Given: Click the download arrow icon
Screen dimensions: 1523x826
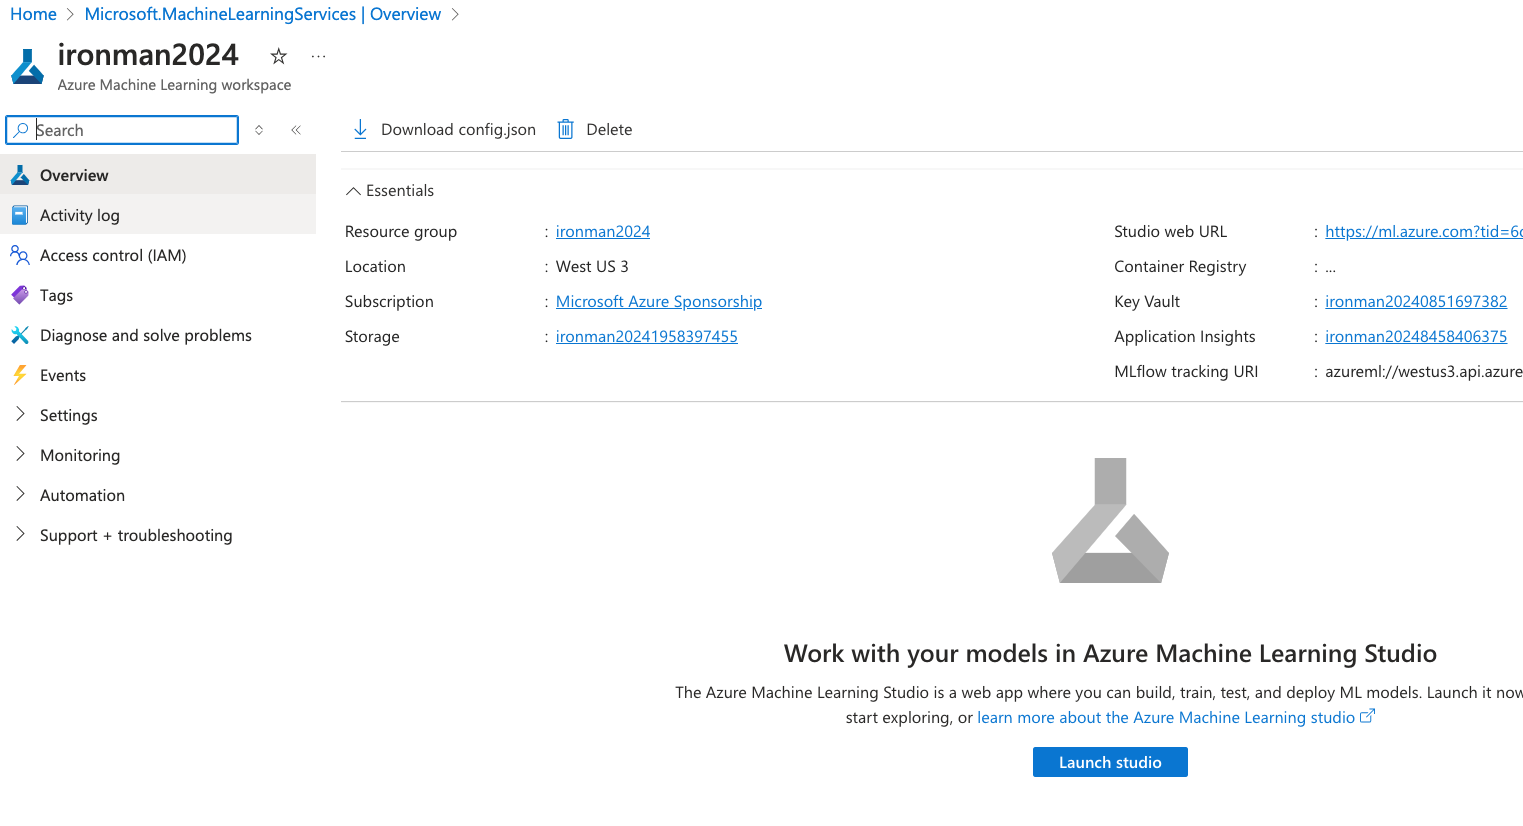Looking at the screenshot, I should tap(361, 129).
